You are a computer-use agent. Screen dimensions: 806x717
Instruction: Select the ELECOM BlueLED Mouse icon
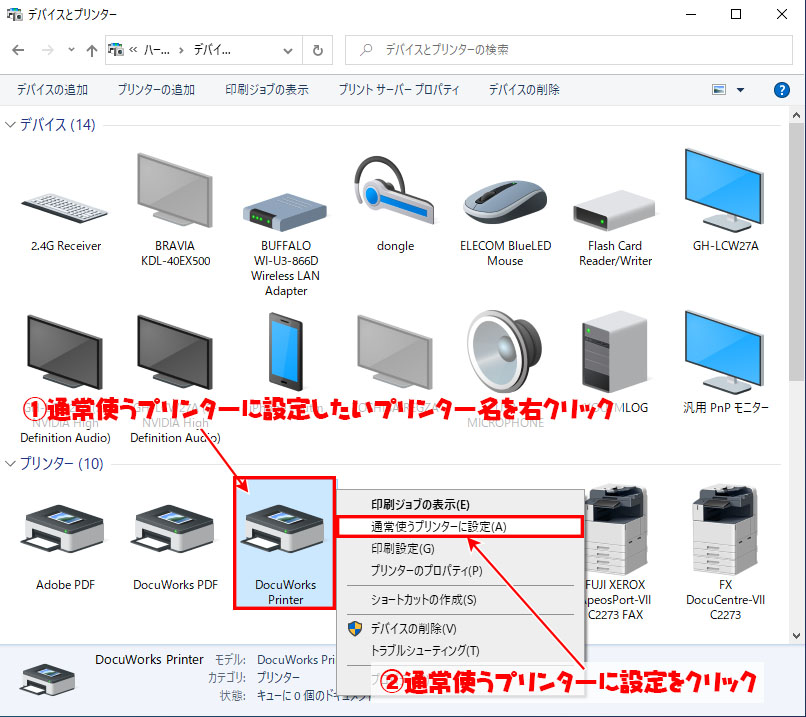505,201
